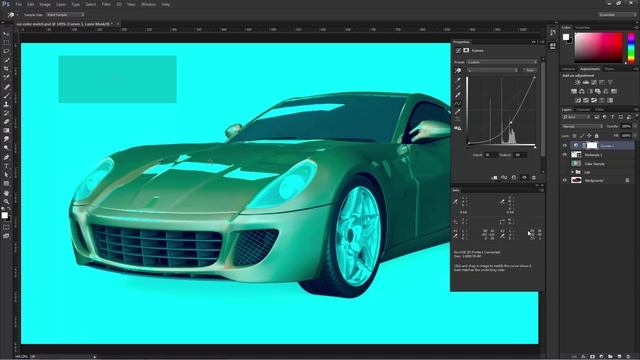Pick the white point eyedropper in Curves

coord(458,95)
